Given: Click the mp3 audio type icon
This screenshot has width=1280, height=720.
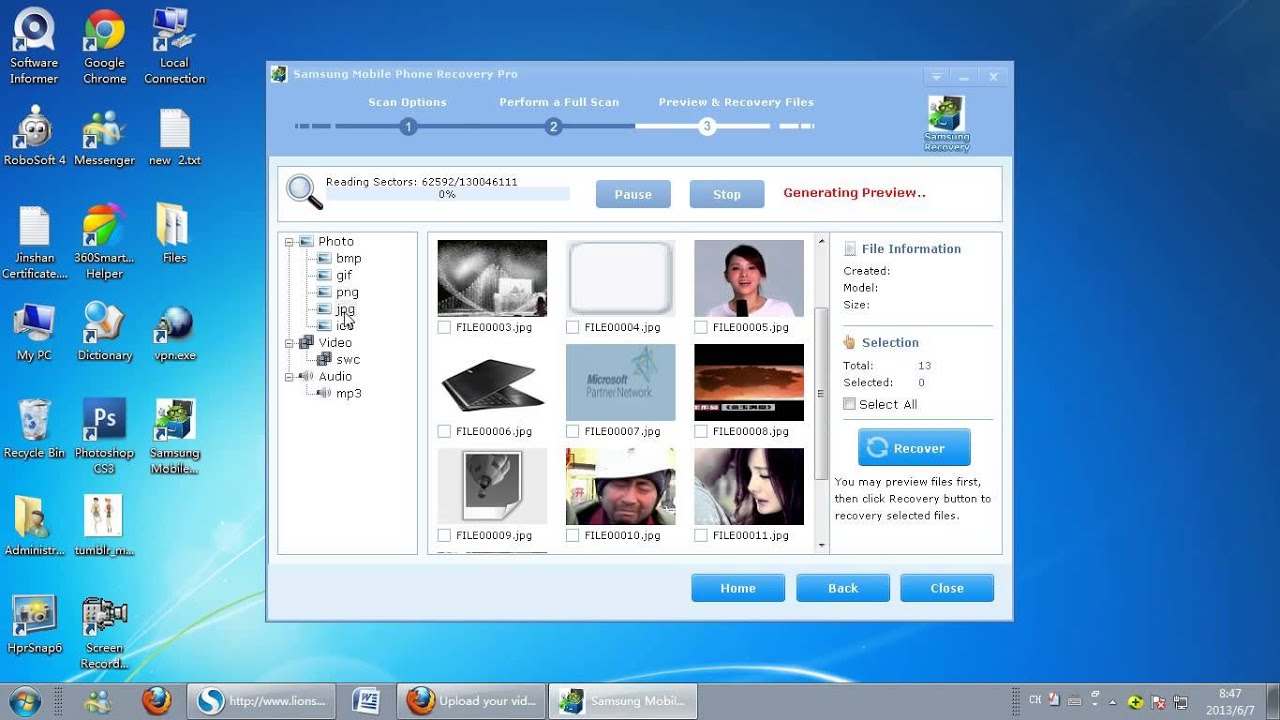Looking at the screenshot, I should (x=324, y=393).
